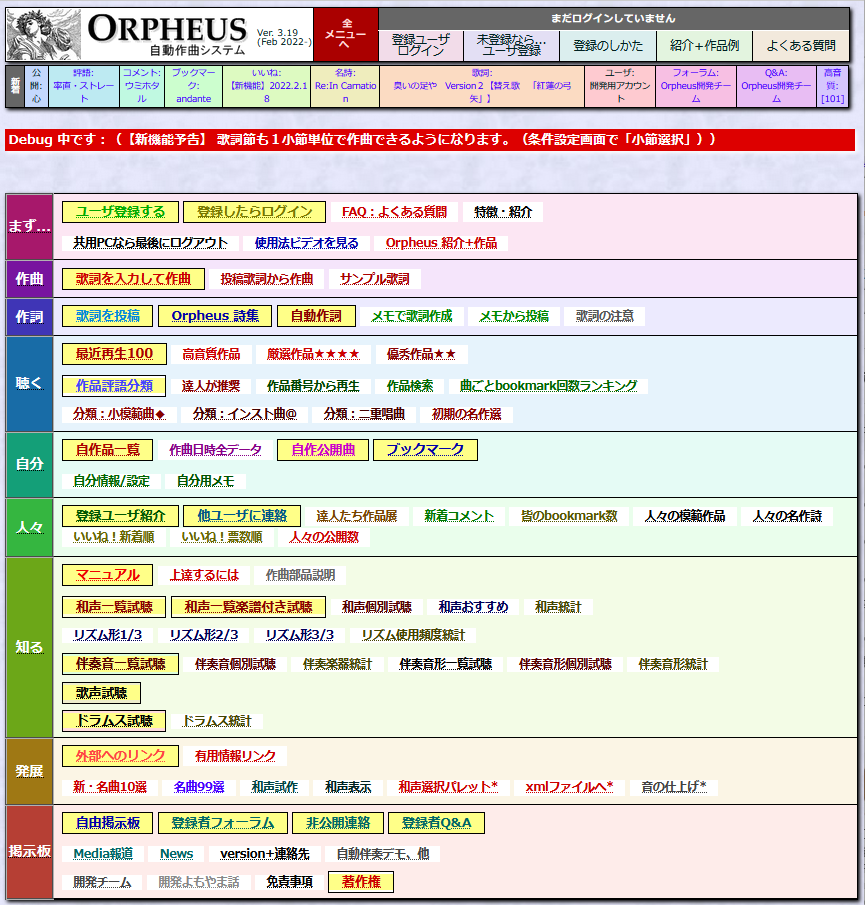This screenshot has height=905, width=865.
Task: Open the 紹介+作品例 tab
Action: pyautogui.click(x=704, y=45)
